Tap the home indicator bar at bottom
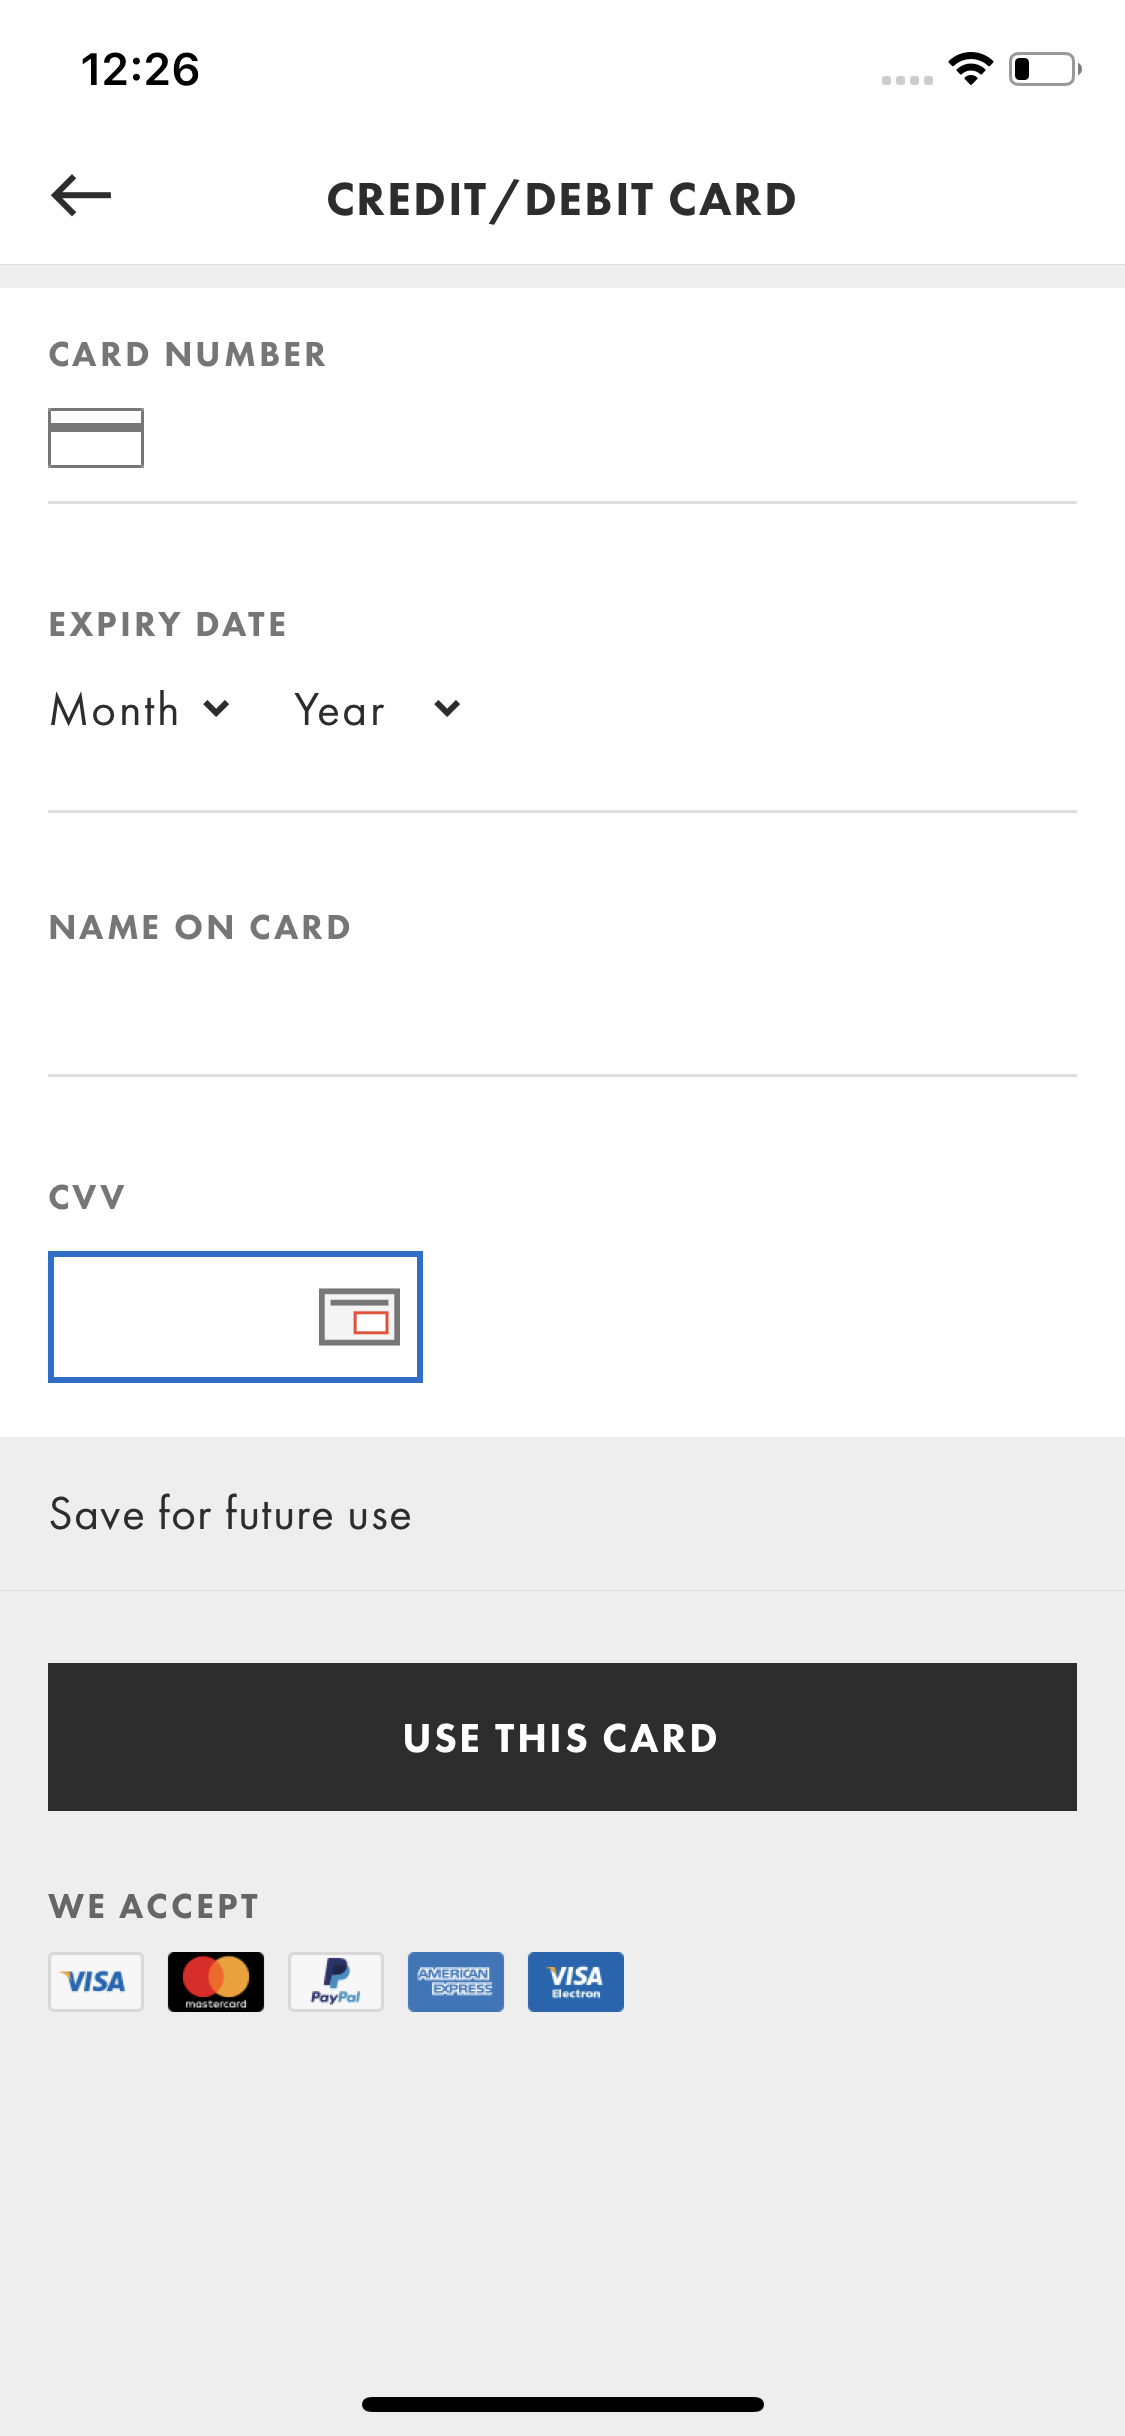 [x=562, y=2402]
